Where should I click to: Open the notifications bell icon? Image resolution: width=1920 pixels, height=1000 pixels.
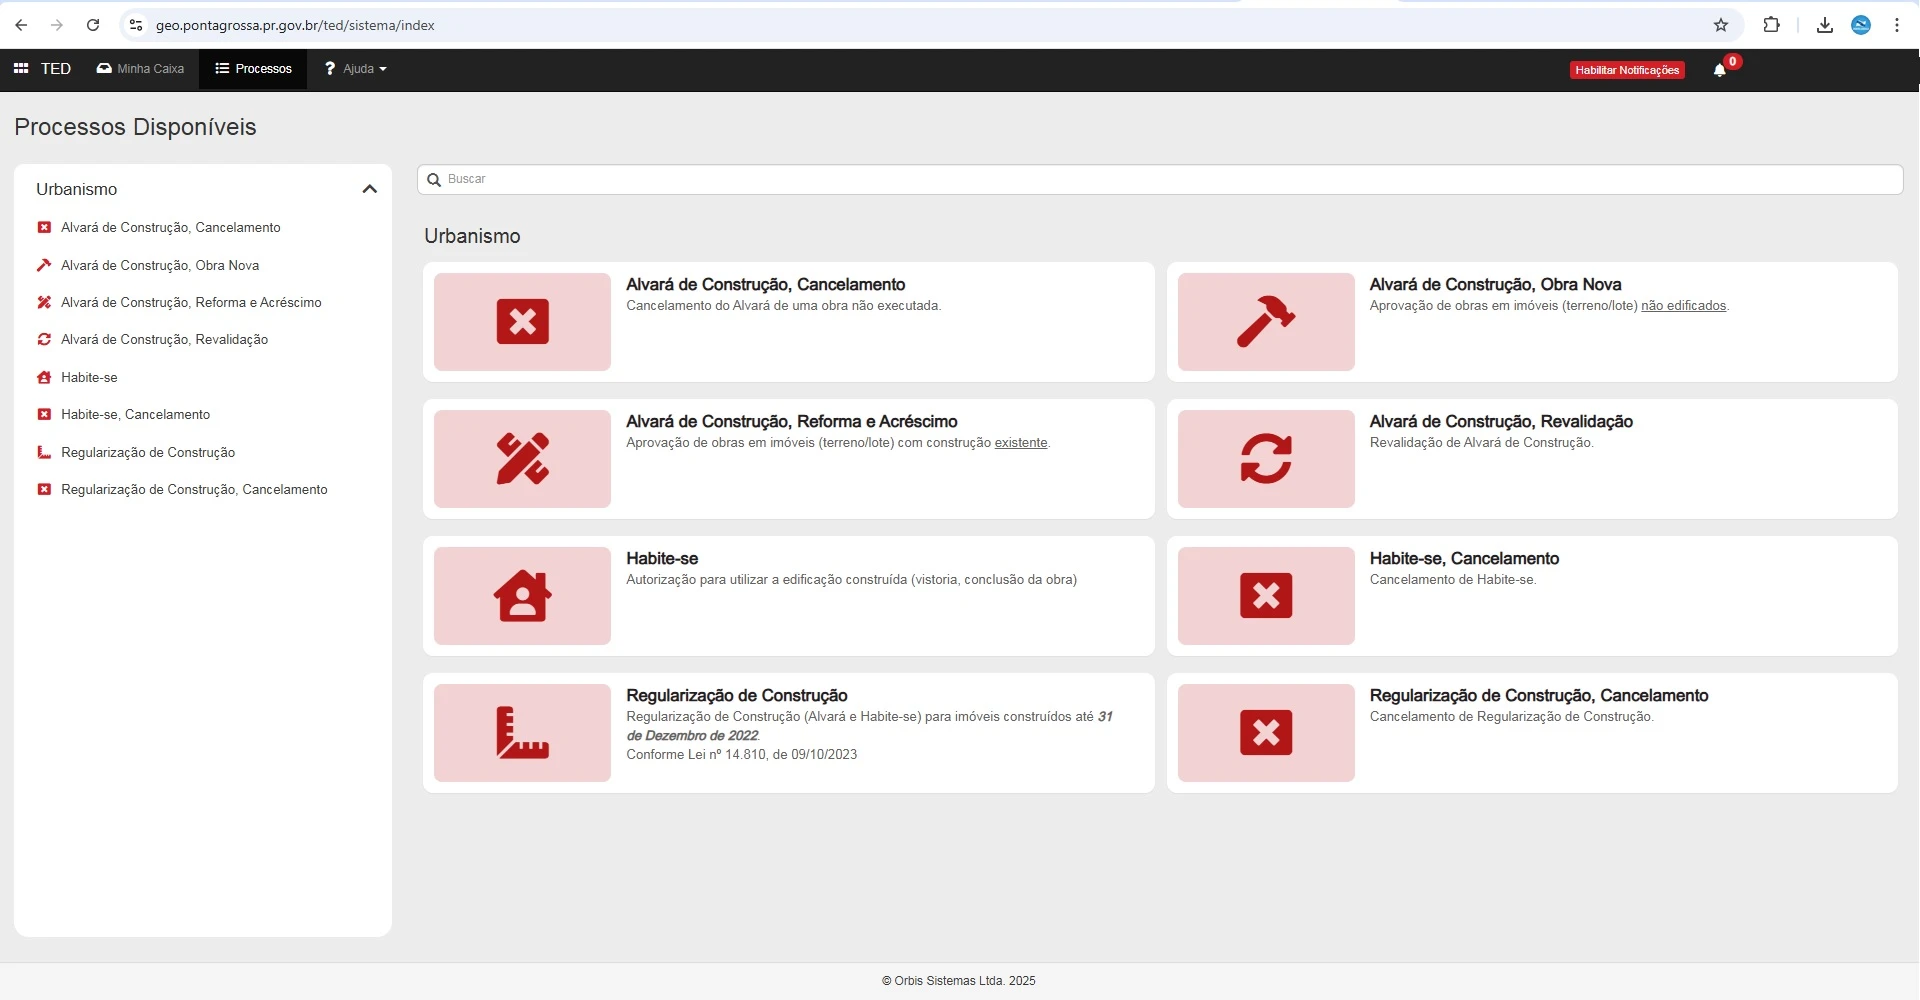coord(1719,70)
